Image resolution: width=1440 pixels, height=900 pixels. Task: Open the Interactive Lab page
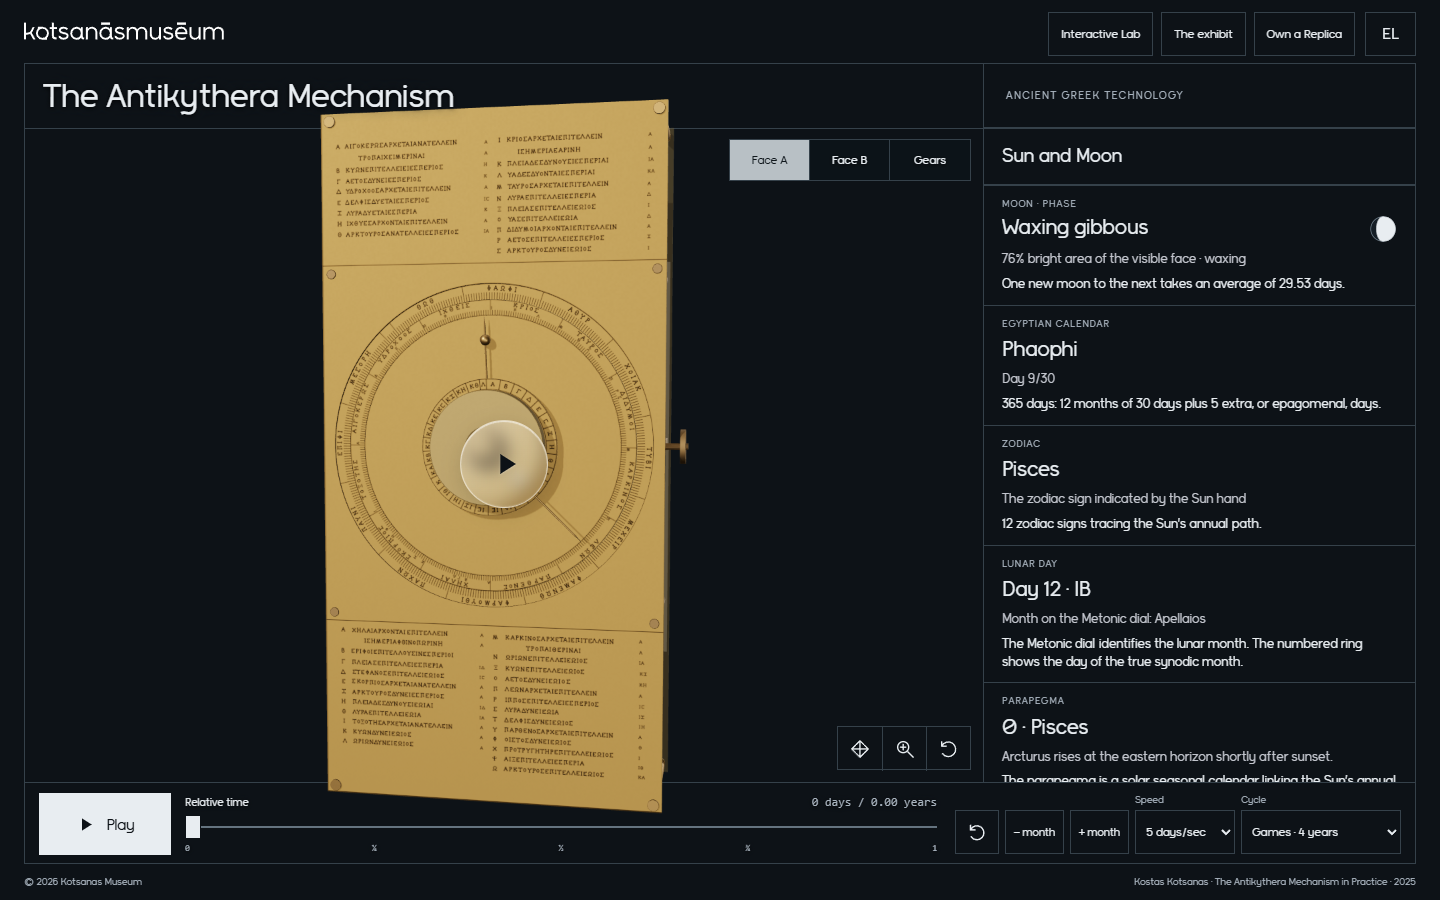pos(1100,34)
